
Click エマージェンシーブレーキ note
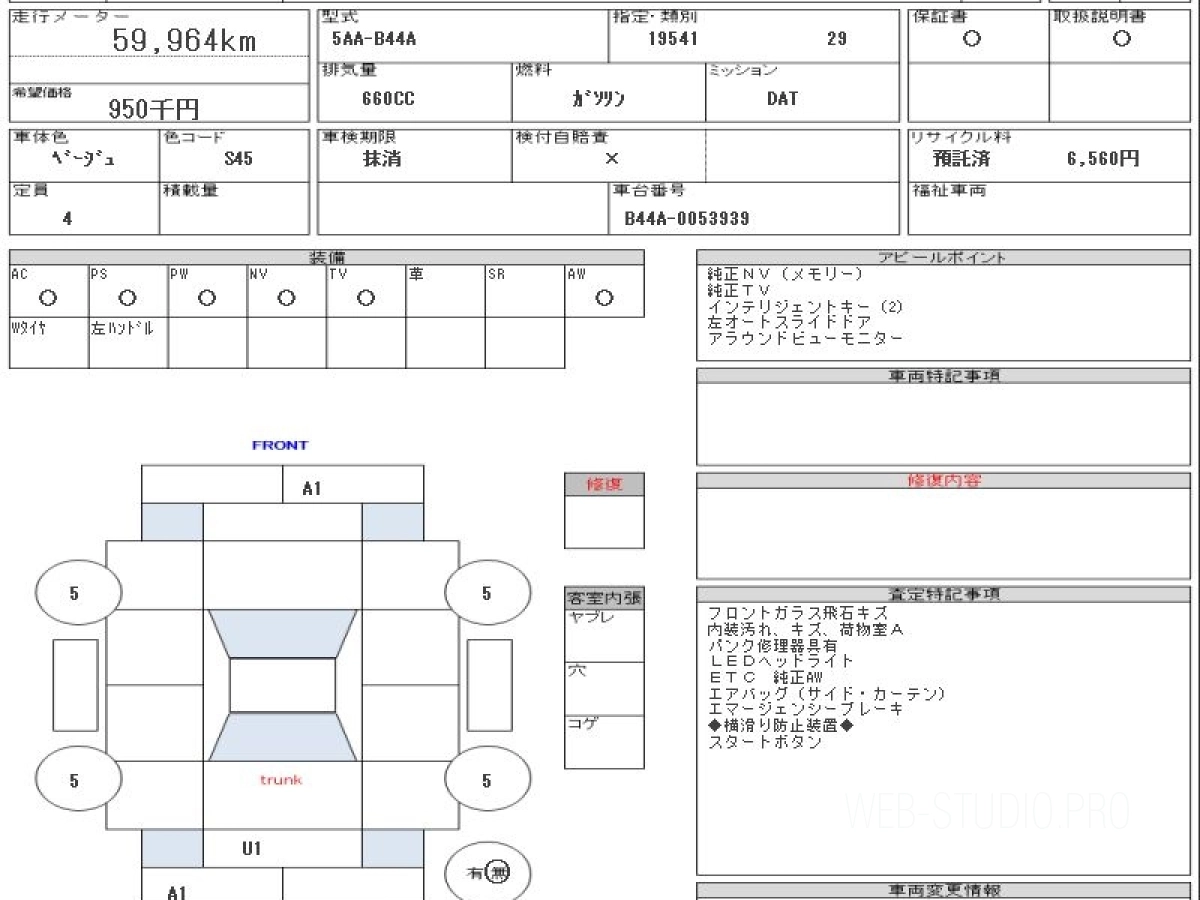[x=805, y=710]
